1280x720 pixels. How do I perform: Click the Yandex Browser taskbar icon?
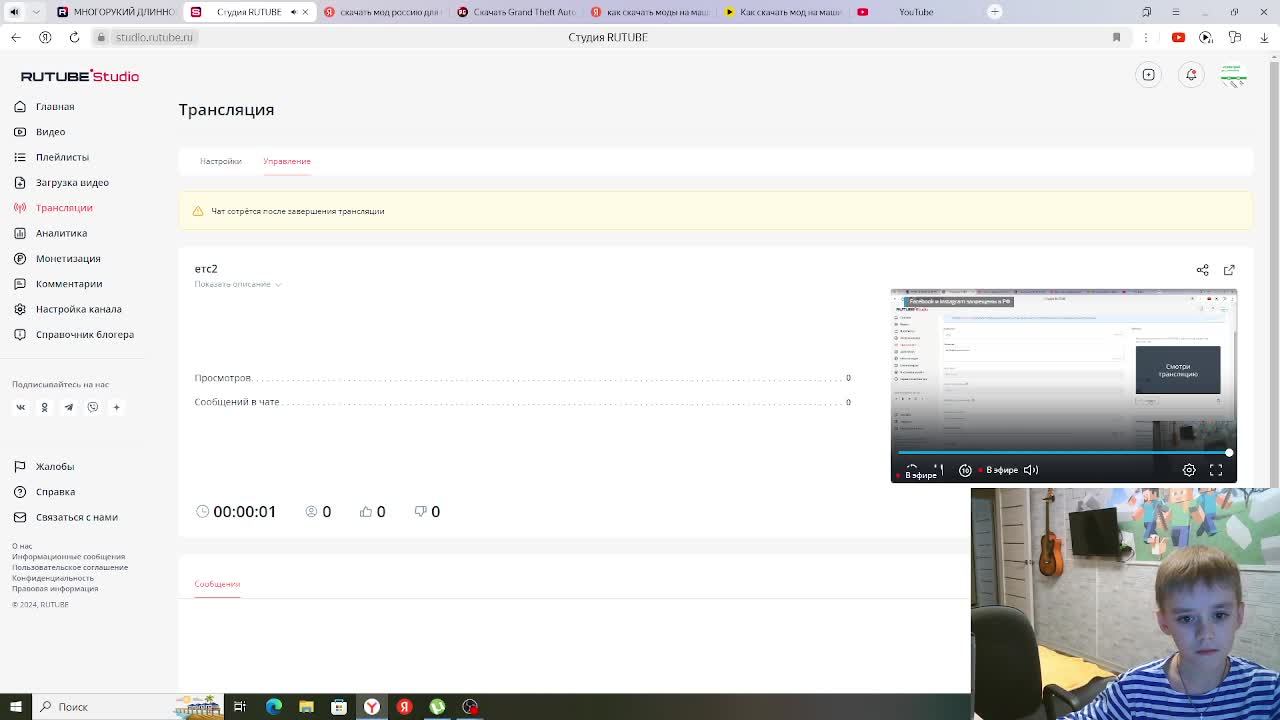[371, 707]
